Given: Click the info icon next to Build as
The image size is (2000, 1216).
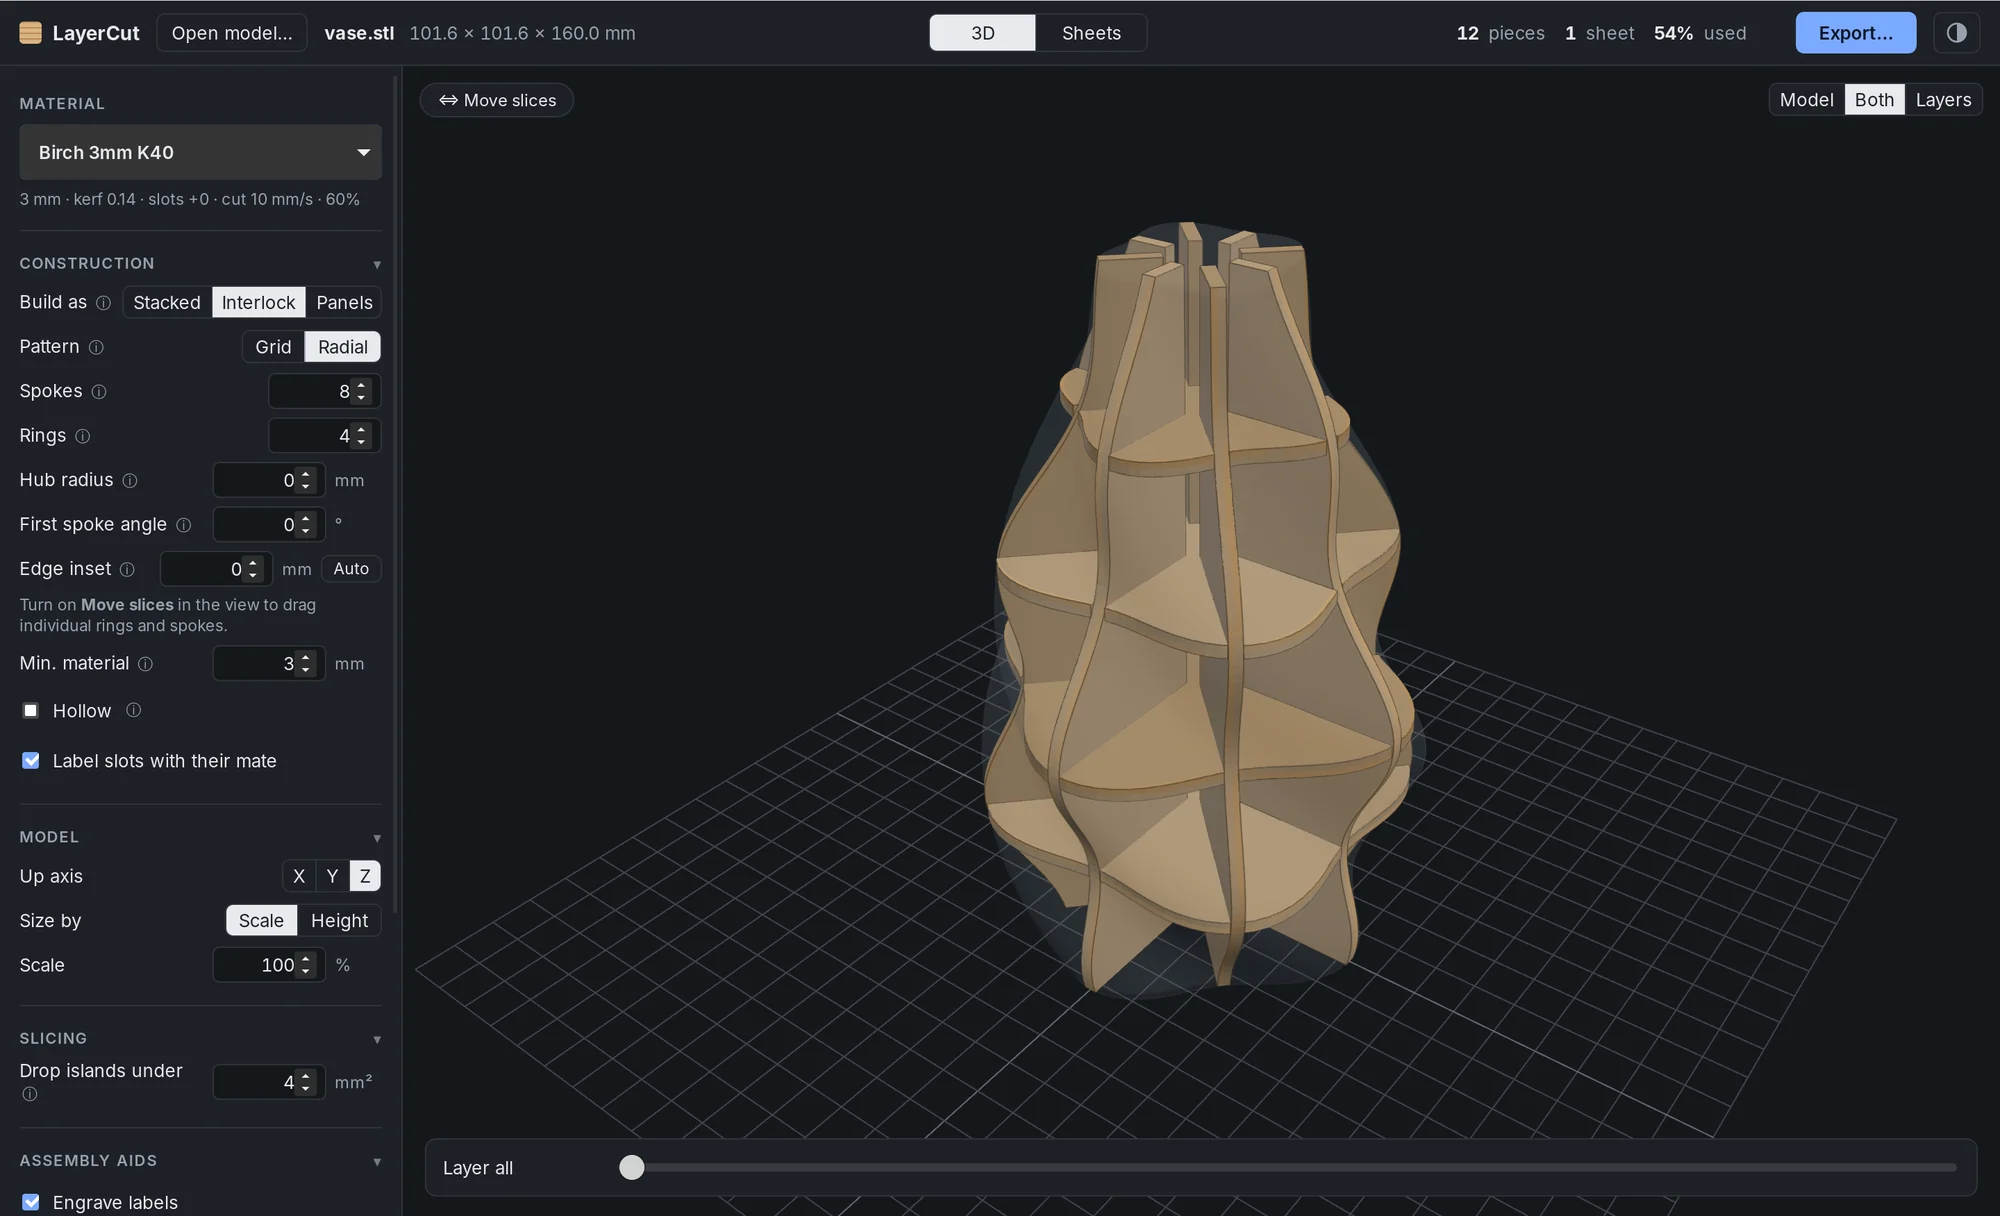Looking at the screenshot, I should pyautogui.click(x=103, y=303).
